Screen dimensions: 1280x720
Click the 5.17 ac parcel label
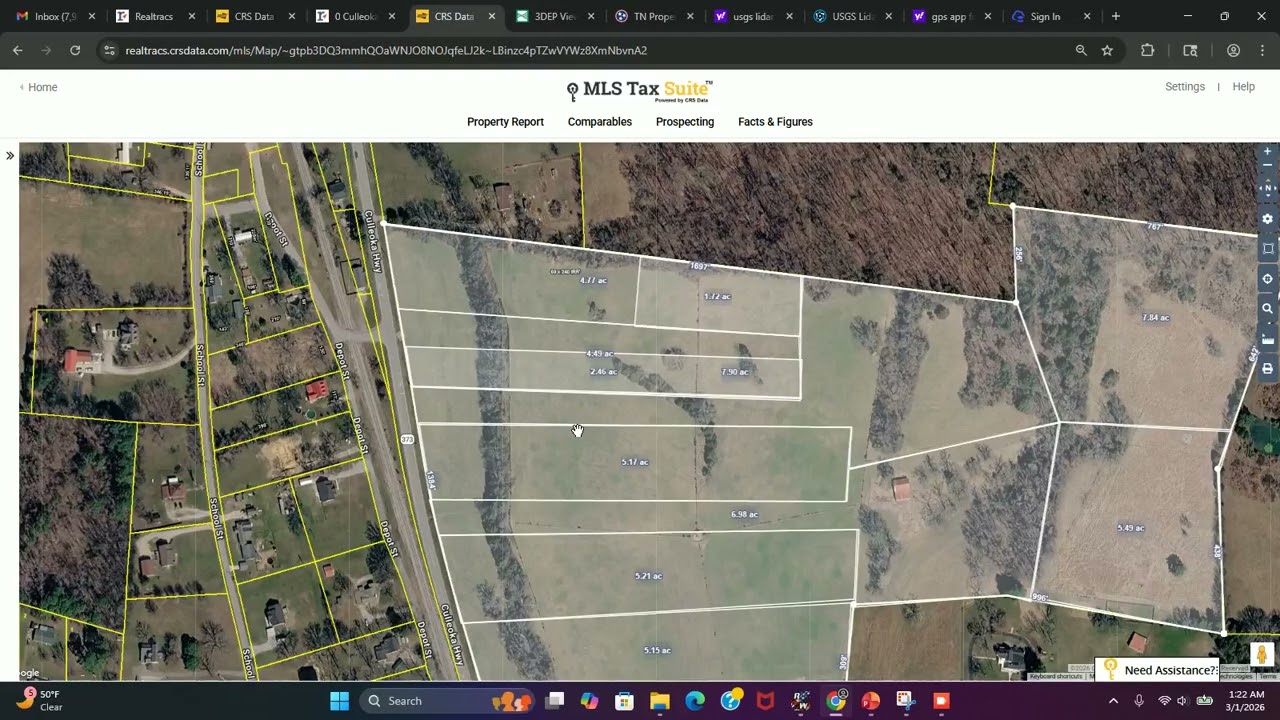pyautogui.click(x=635, y=462)
